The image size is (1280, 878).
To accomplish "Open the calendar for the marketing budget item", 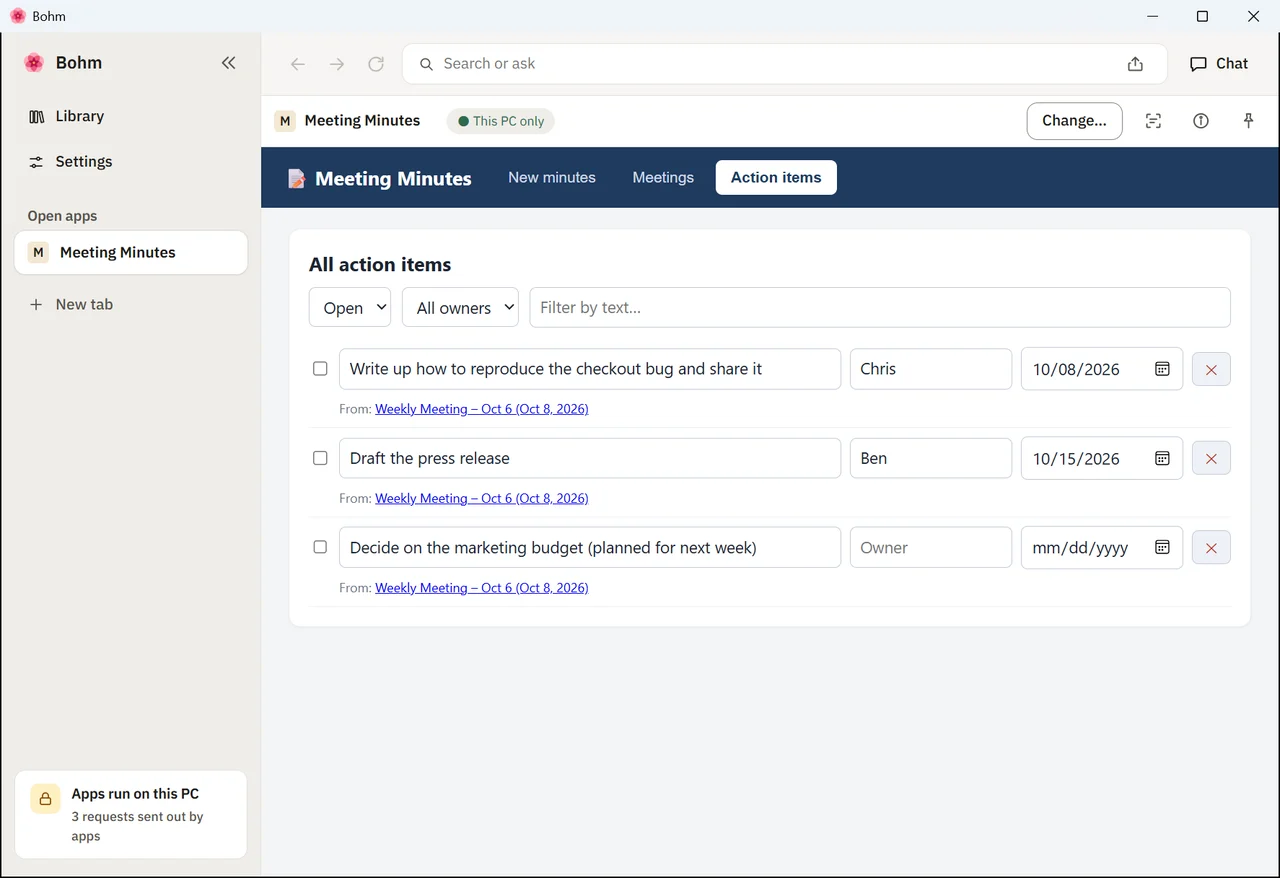I will [x=1162, y=547].
